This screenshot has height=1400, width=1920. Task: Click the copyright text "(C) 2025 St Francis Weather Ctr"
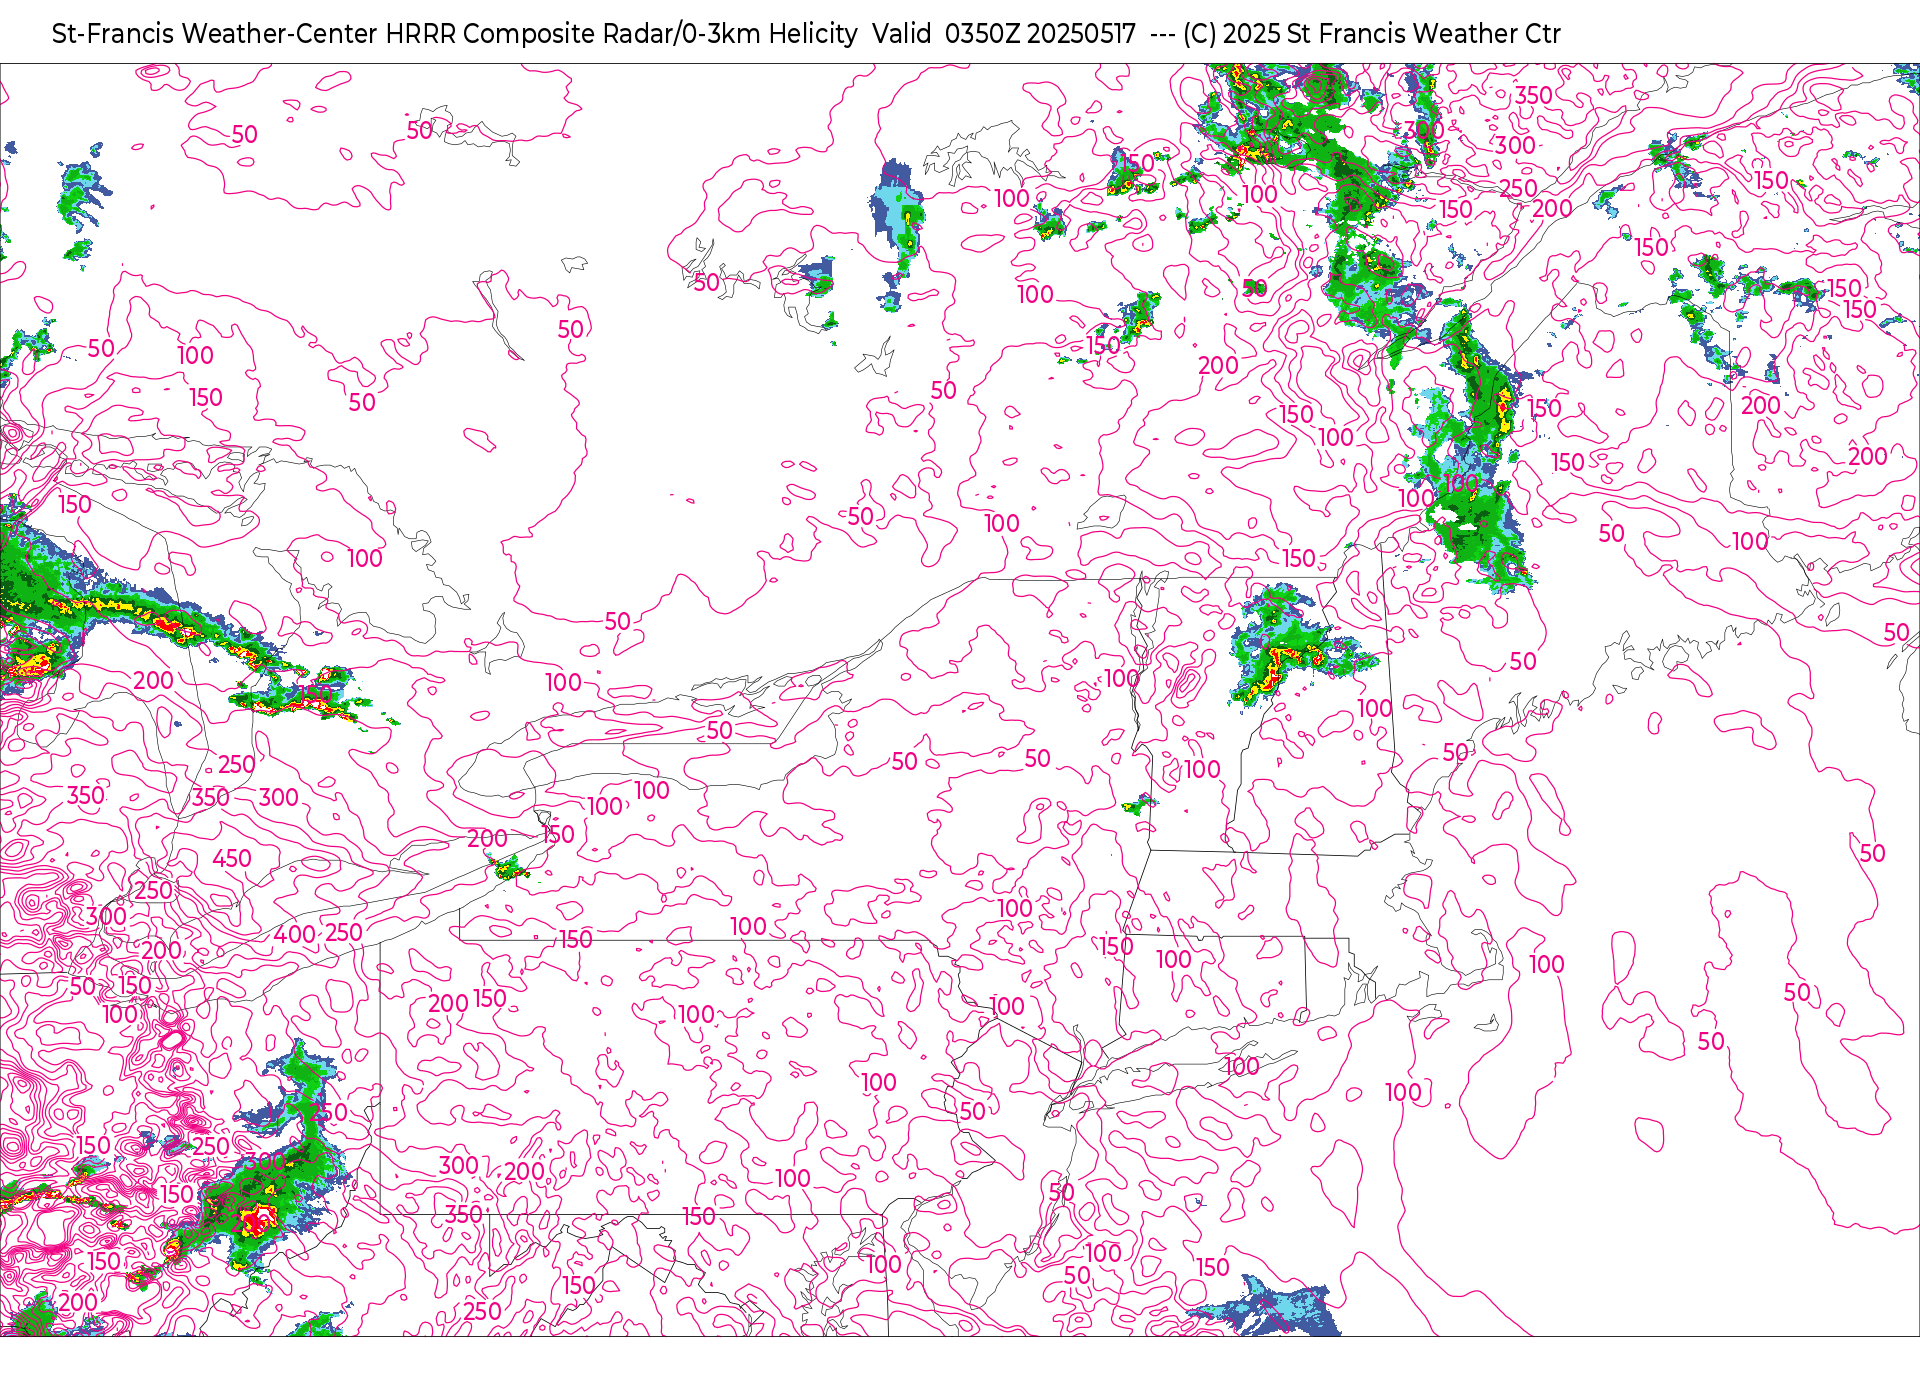tap(1371, 34)
